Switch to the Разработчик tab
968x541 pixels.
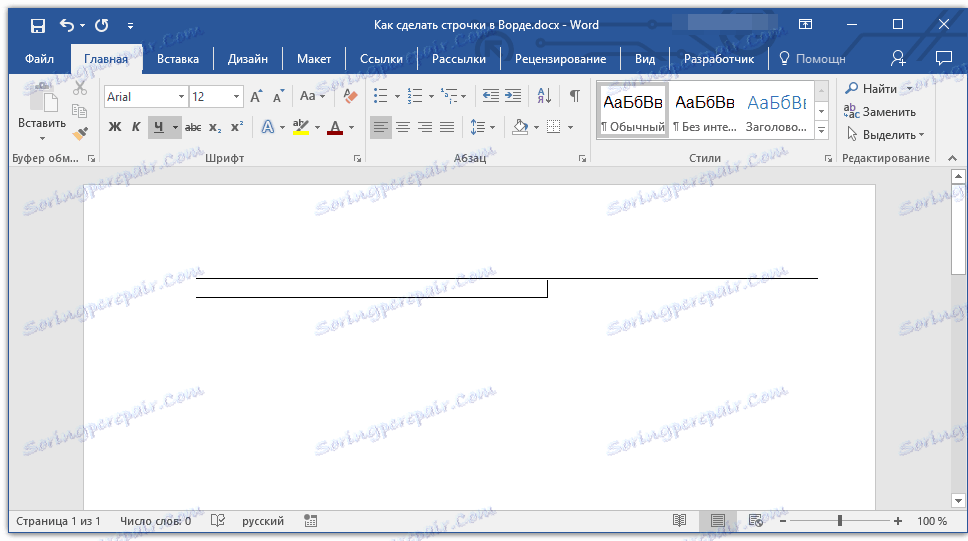pos(719,59)
